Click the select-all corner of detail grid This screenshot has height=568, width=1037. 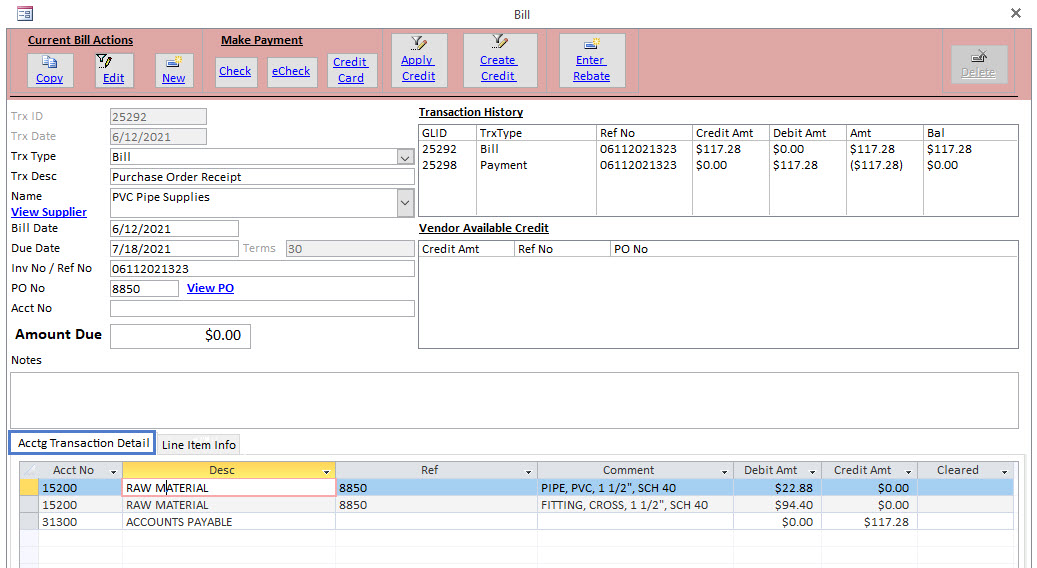(28, 470)
